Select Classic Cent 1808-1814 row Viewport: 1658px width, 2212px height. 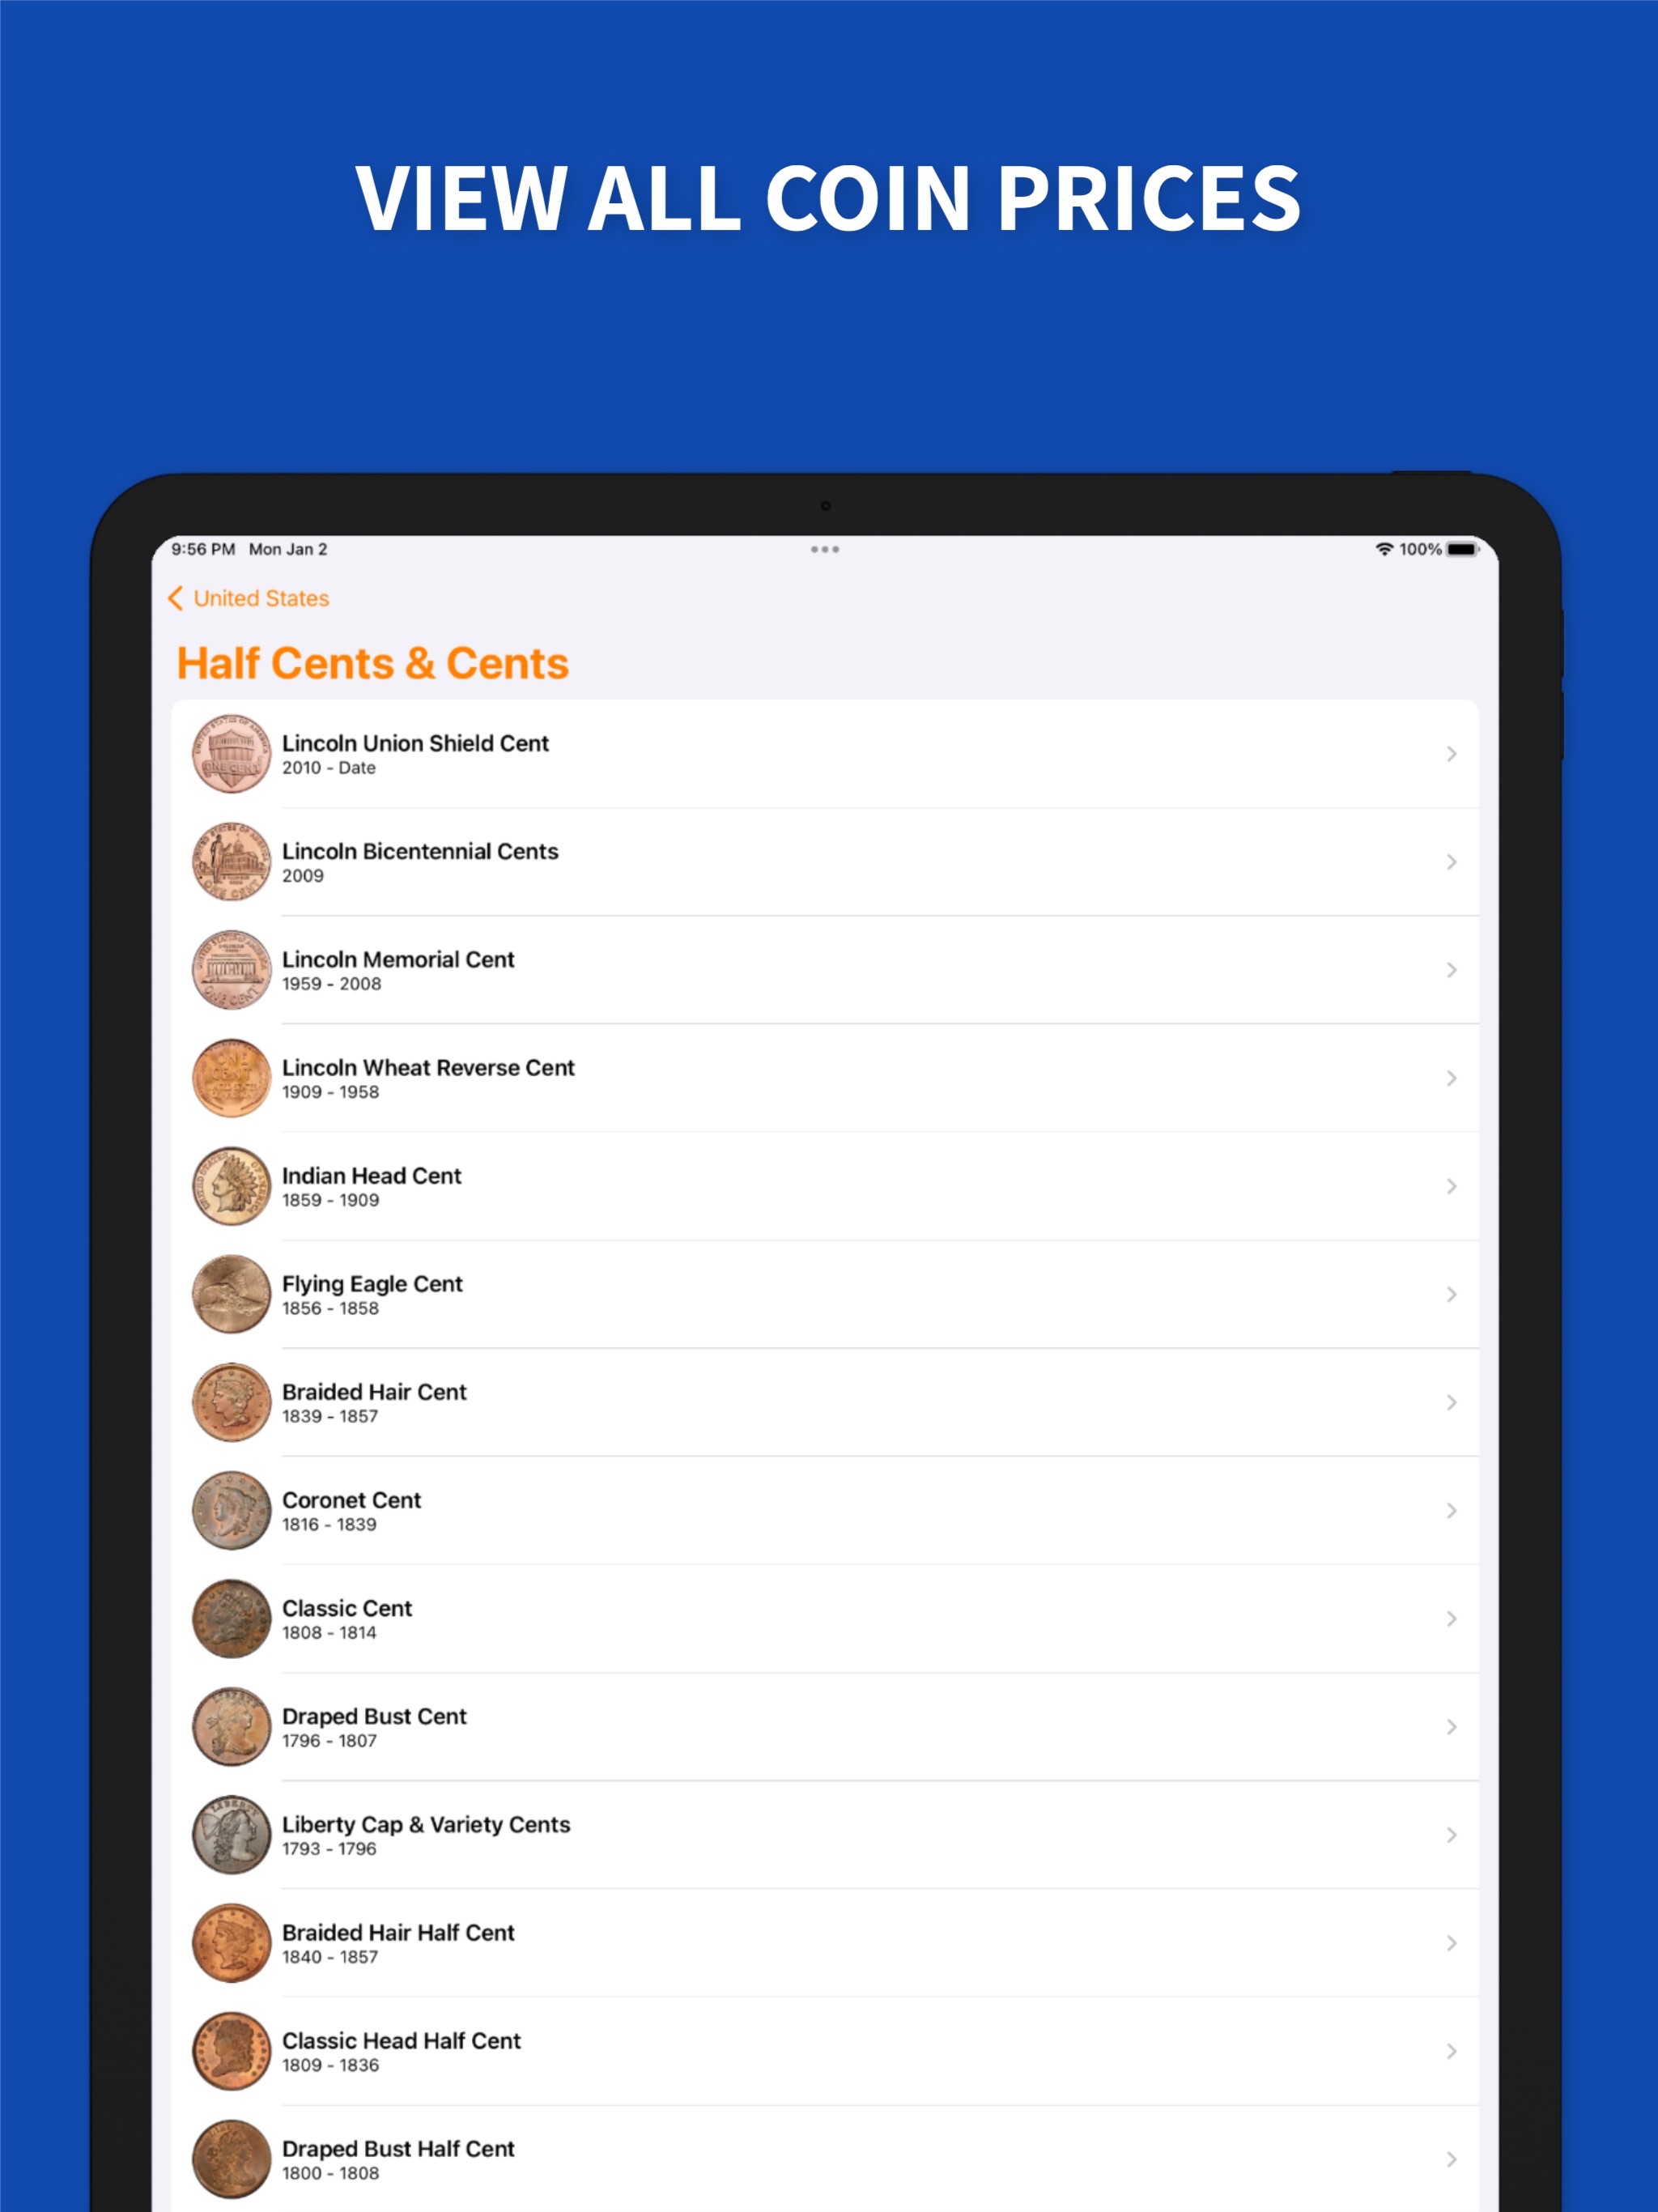(x=829, y=1622)
